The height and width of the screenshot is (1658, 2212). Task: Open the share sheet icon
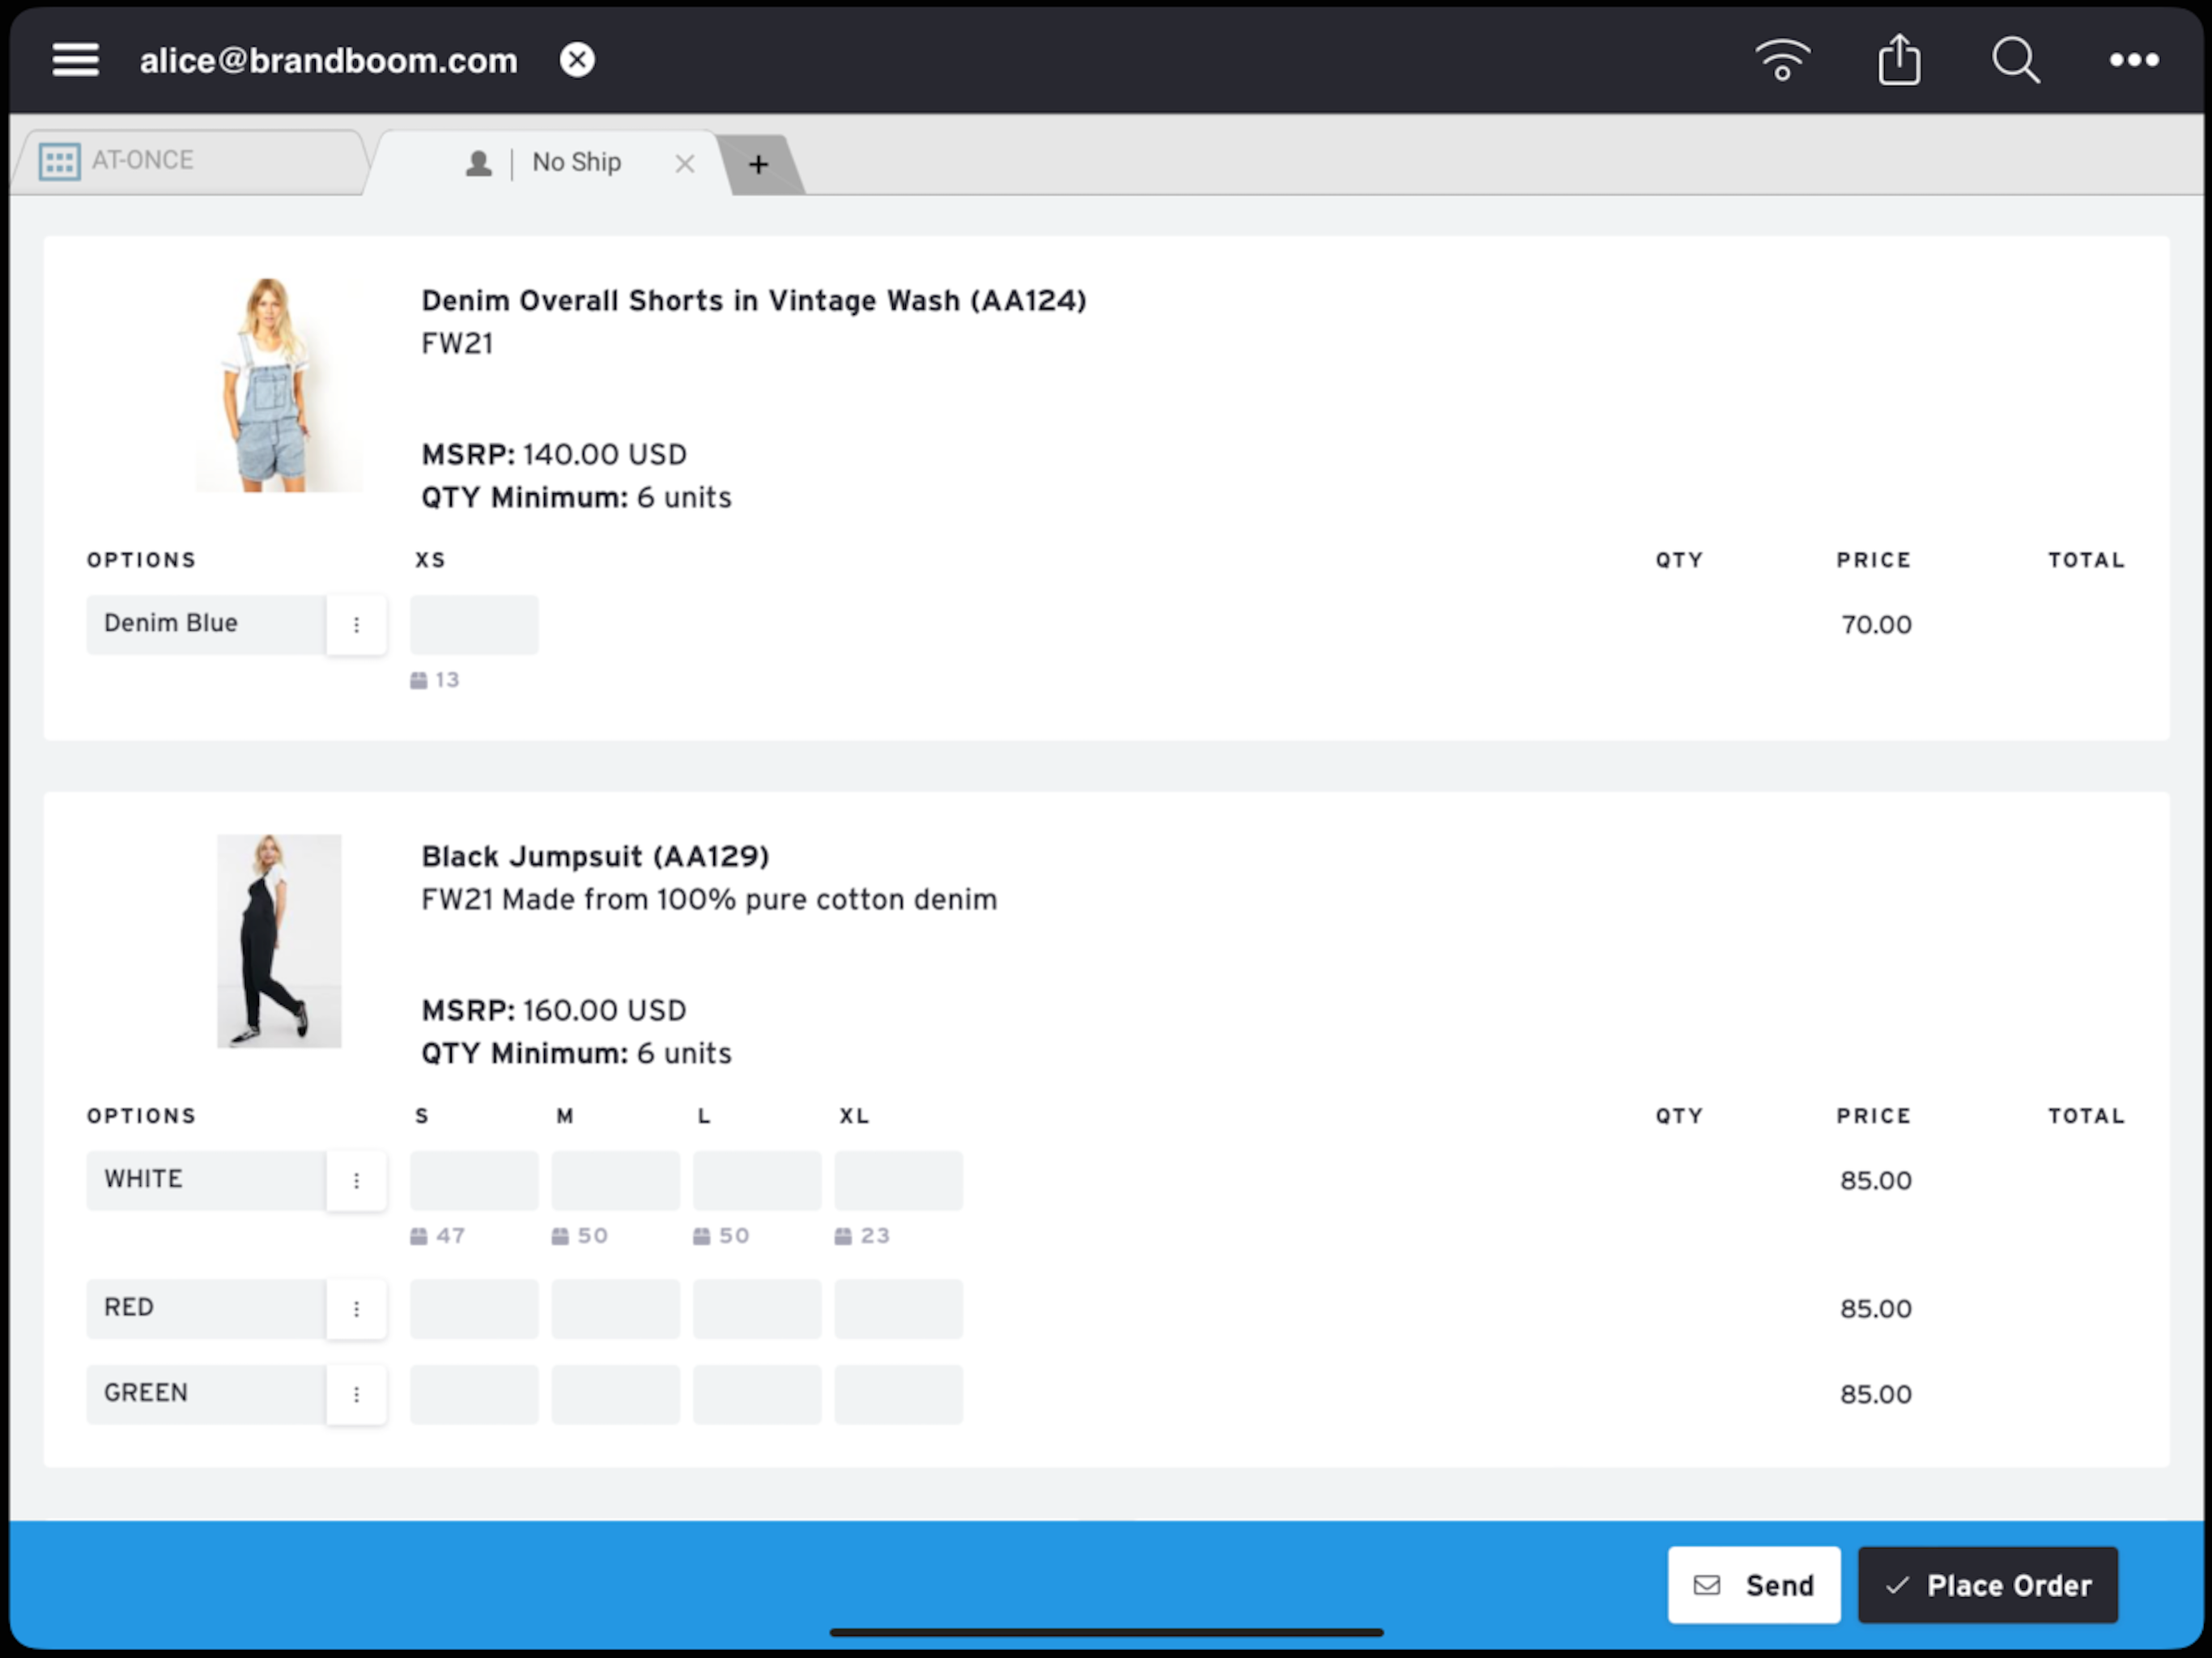[x=1898, y=60]
